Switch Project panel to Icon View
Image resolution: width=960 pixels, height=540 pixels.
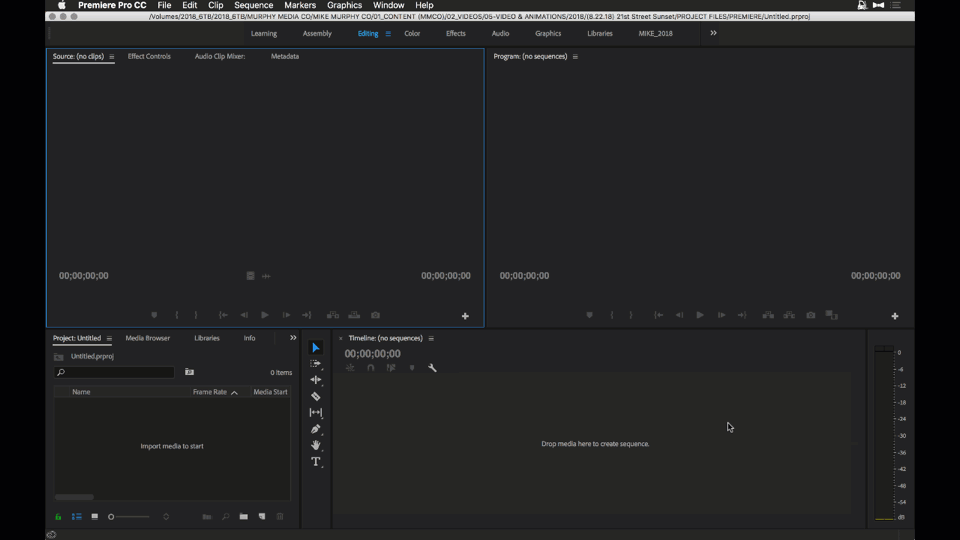point(94,517)
